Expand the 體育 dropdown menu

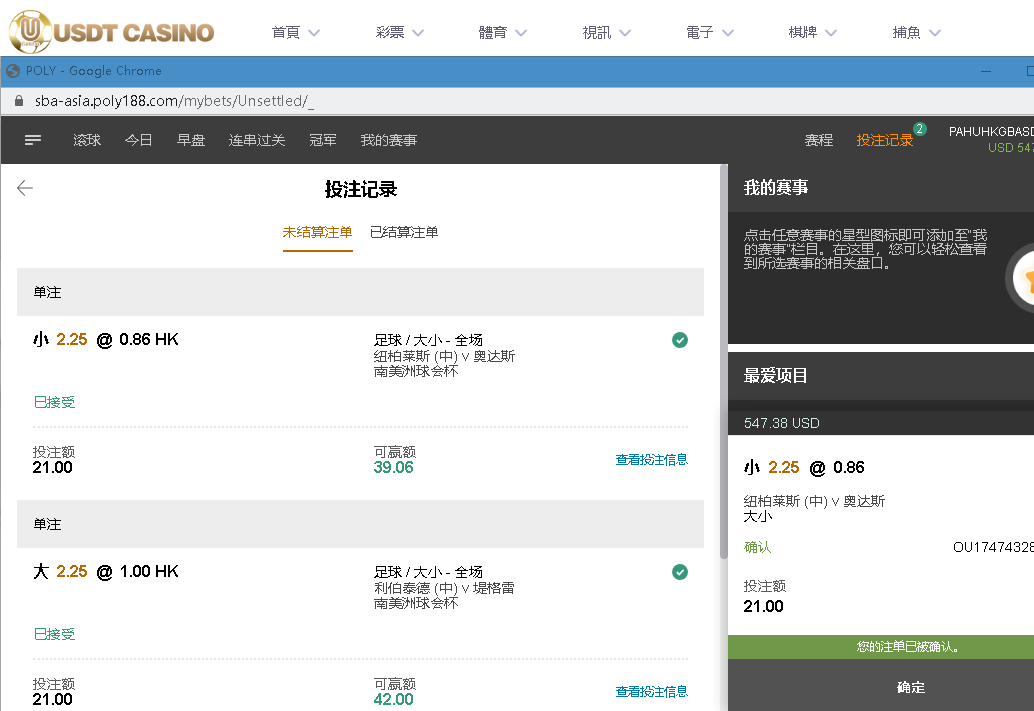click(x=506, y=32)
